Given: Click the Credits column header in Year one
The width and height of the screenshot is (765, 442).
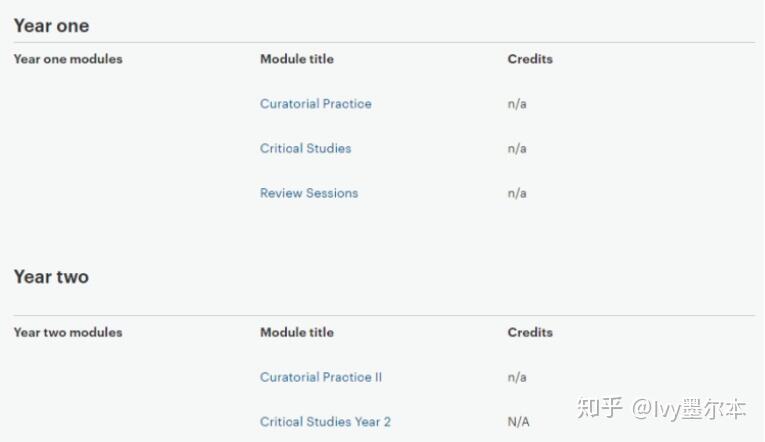Looking at the screenshot, I should (530, 59).
